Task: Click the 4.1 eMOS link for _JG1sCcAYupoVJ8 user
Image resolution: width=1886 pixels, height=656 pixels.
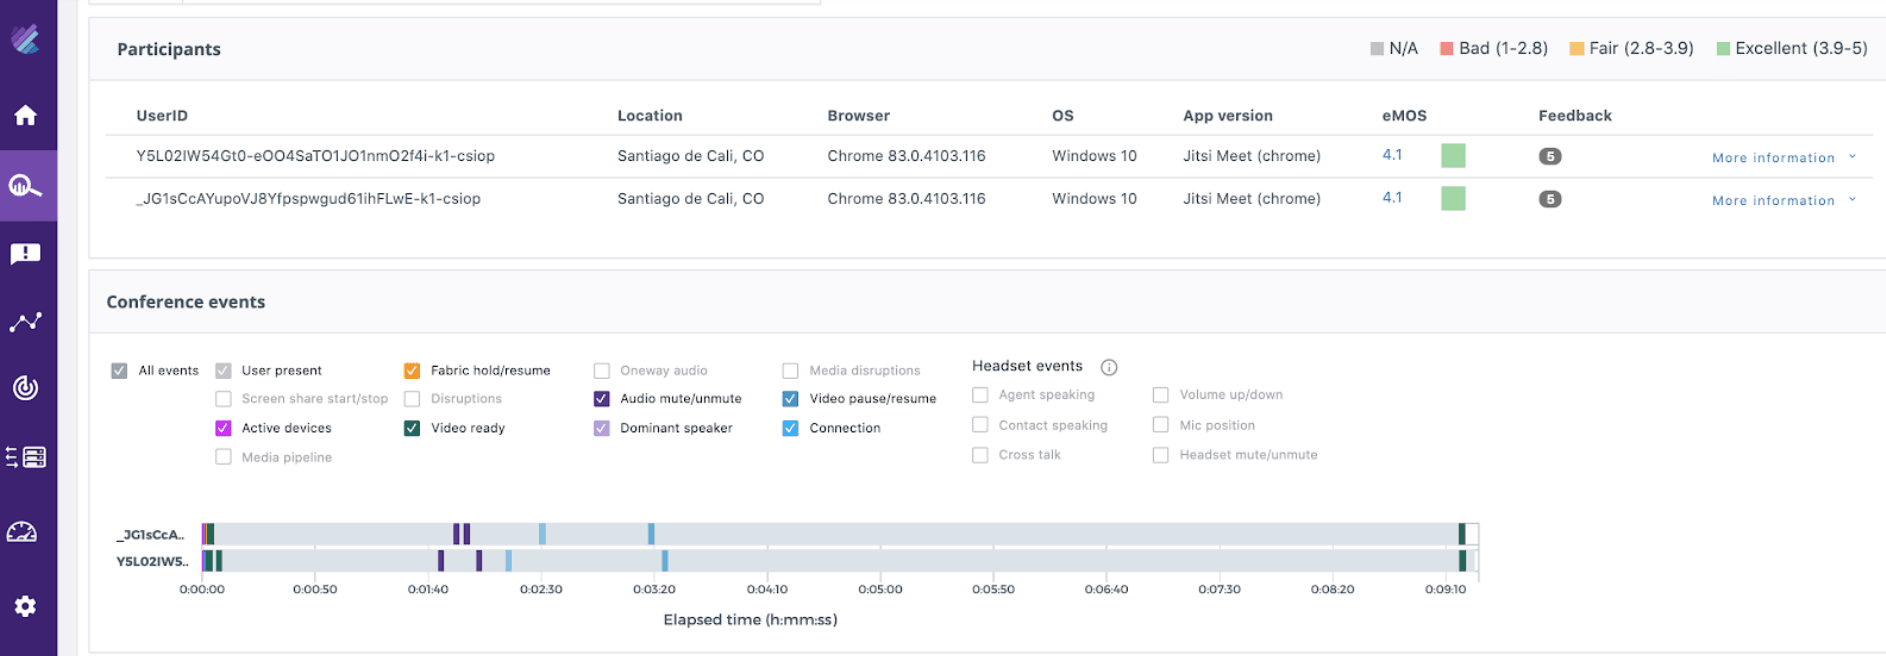Action: pos(1392,198)
